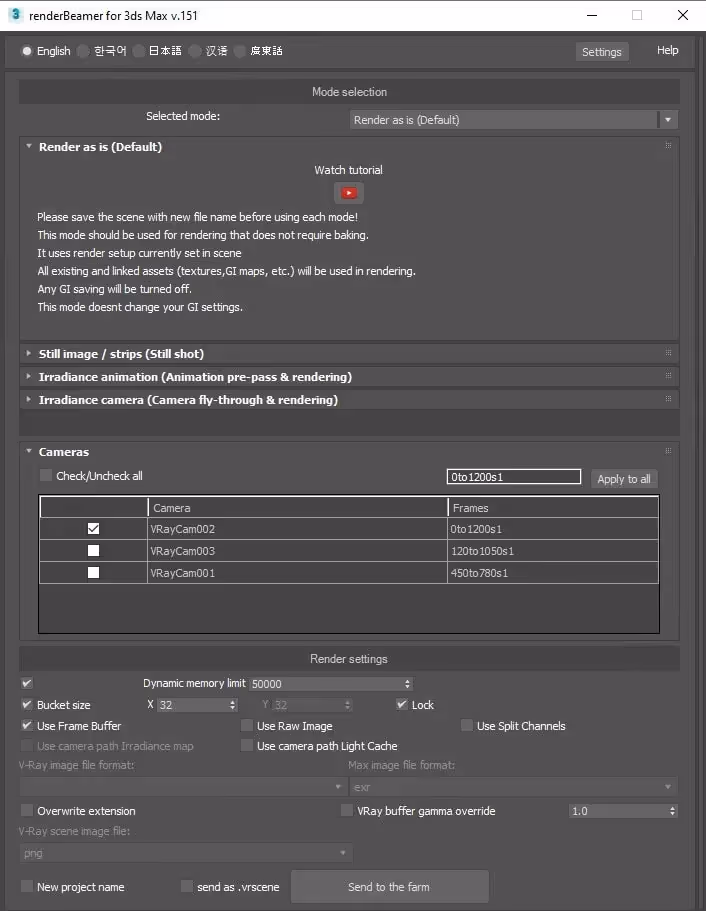Enable Use Split Channels checkbox
This screenshot has width=706, height=911.
pos(467,725)
